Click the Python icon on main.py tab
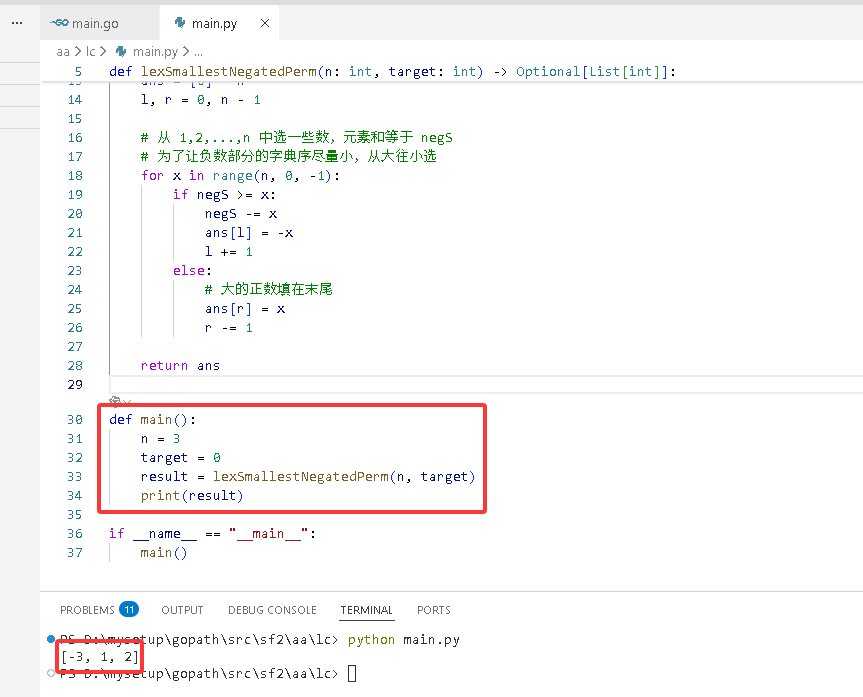The width and height of the screenshot is (863, 697). click(x=179, y=23)
